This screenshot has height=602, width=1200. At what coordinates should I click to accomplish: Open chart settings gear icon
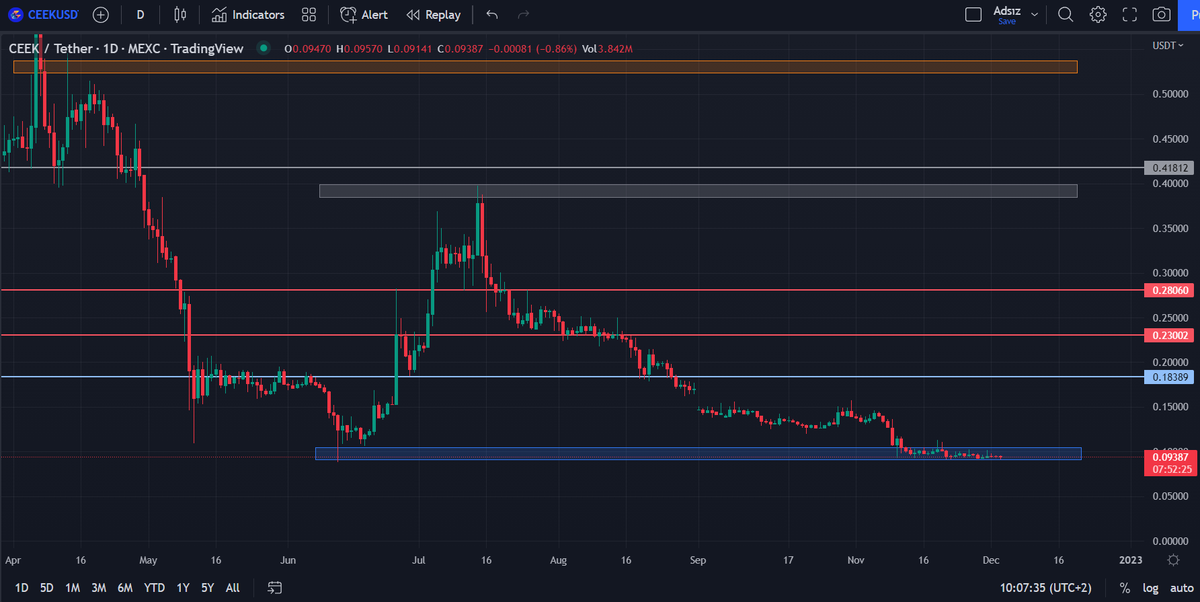(x=1098, y=15)
